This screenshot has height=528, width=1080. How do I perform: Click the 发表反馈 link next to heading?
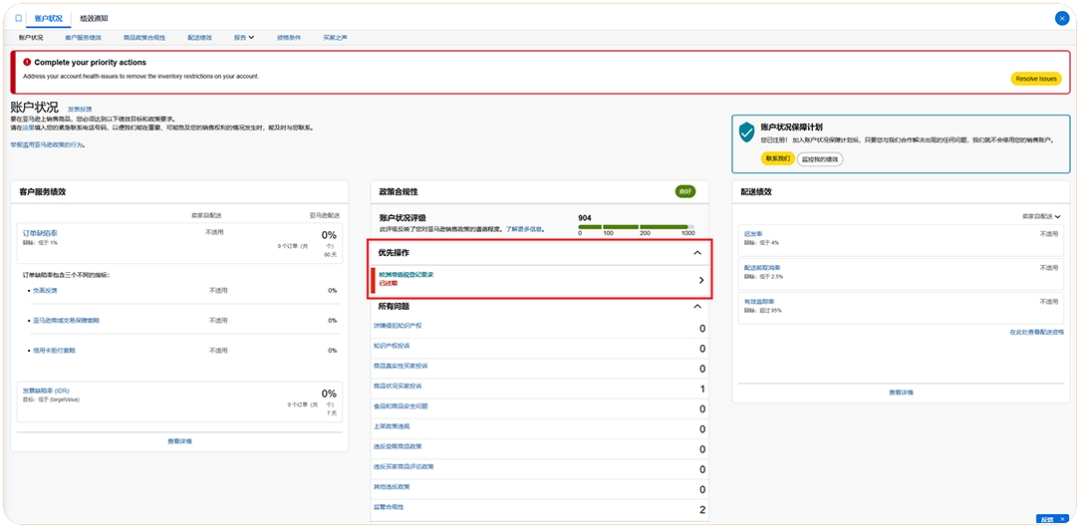pyautogui.click(x=79, y=109)
